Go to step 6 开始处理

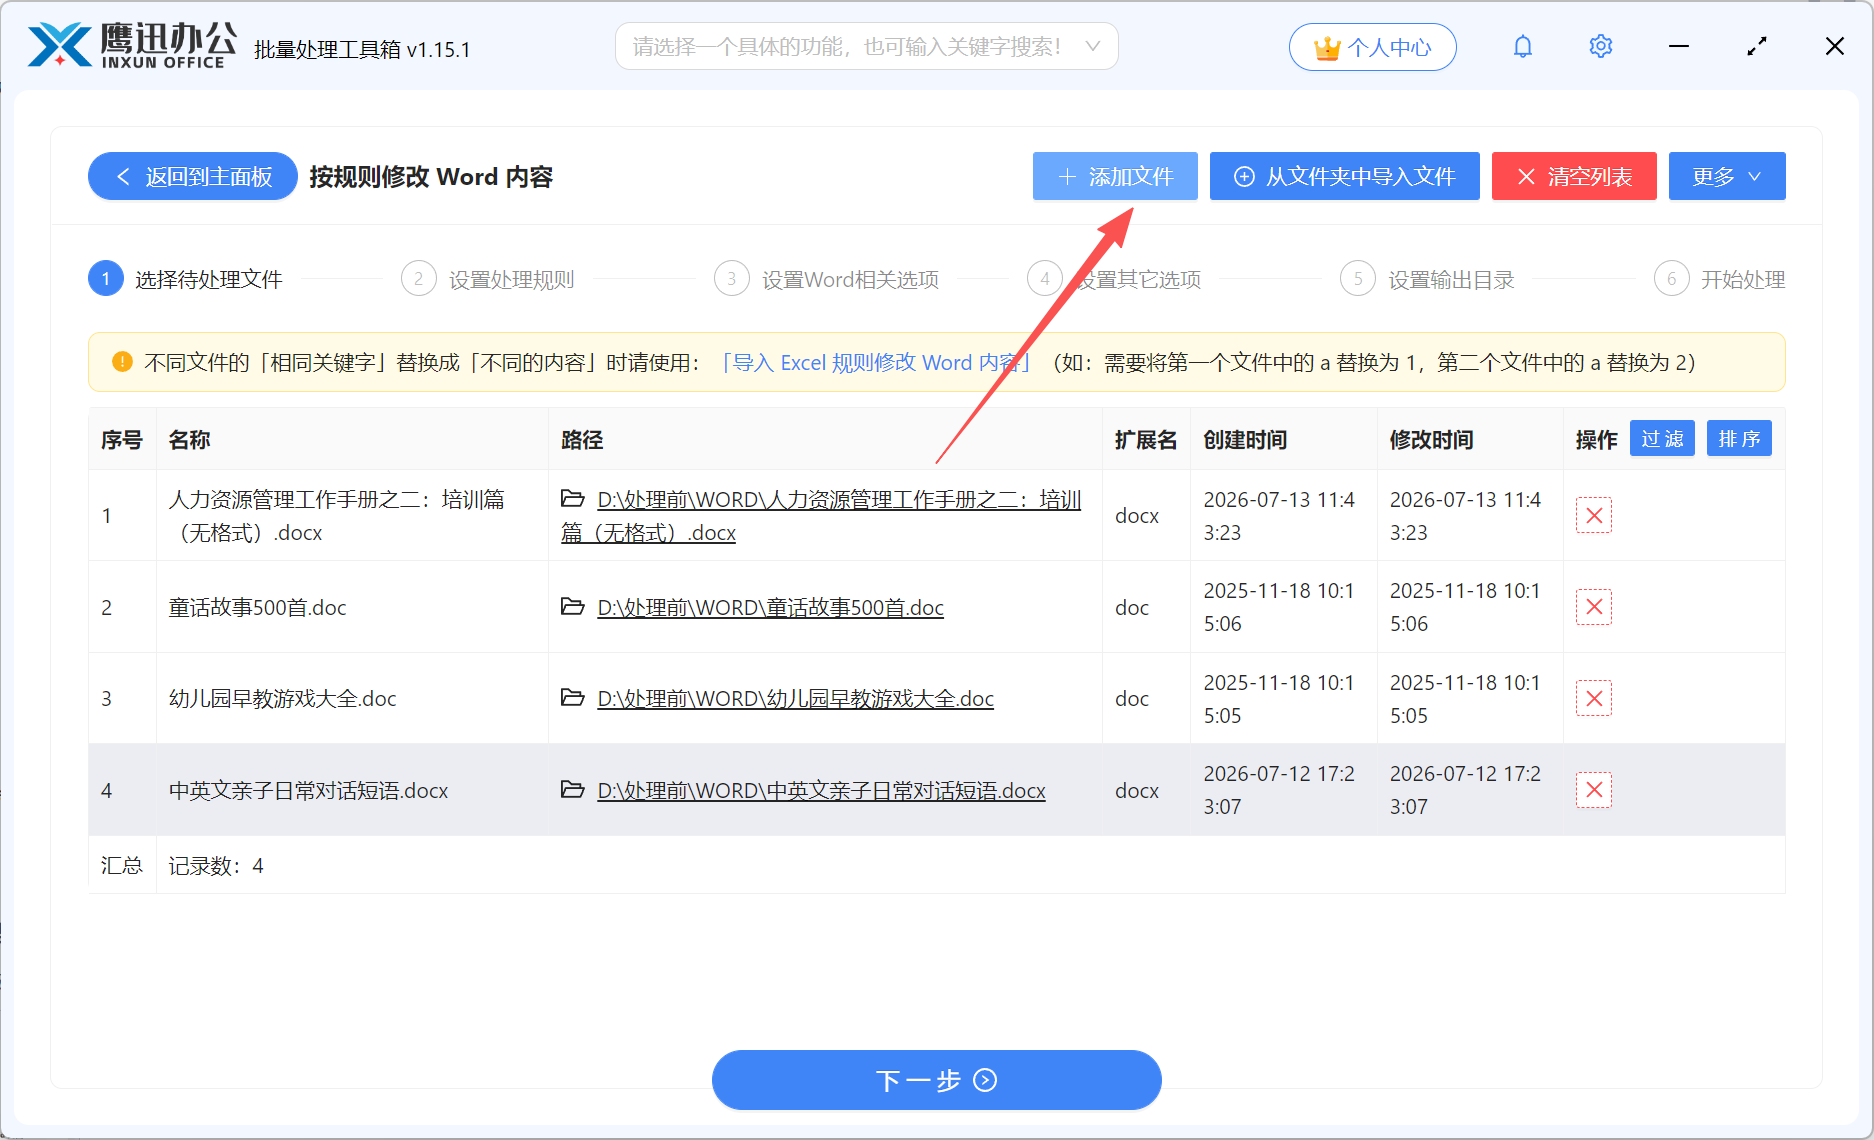pos(1720,279)
